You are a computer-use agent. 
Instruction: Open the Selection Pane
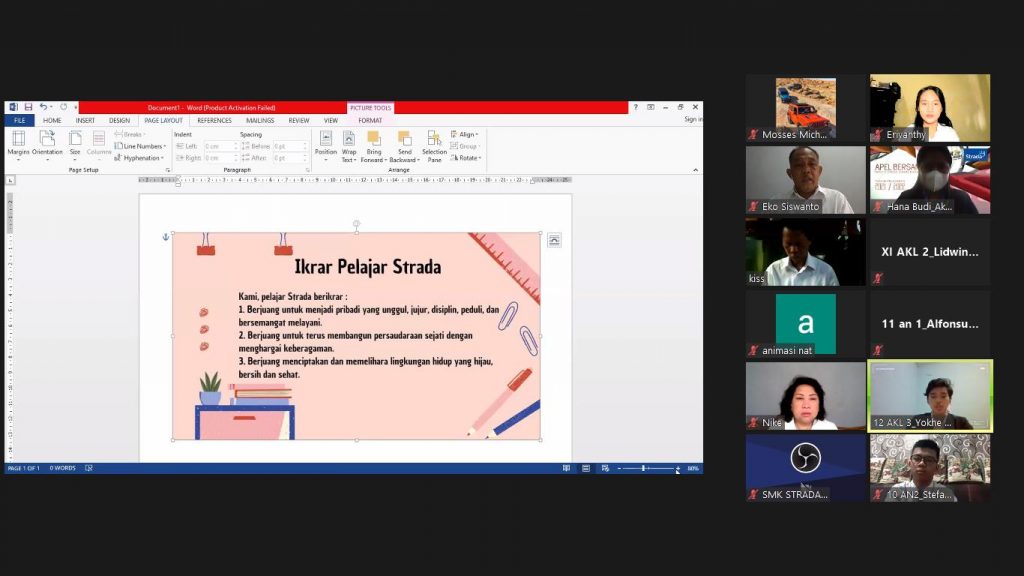point(434,145)
